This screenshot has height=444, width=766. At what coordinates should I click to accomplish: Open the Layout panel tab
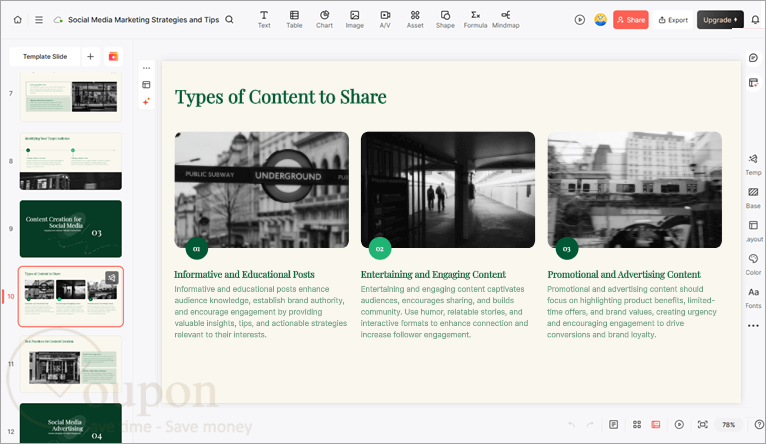point(753,231)
